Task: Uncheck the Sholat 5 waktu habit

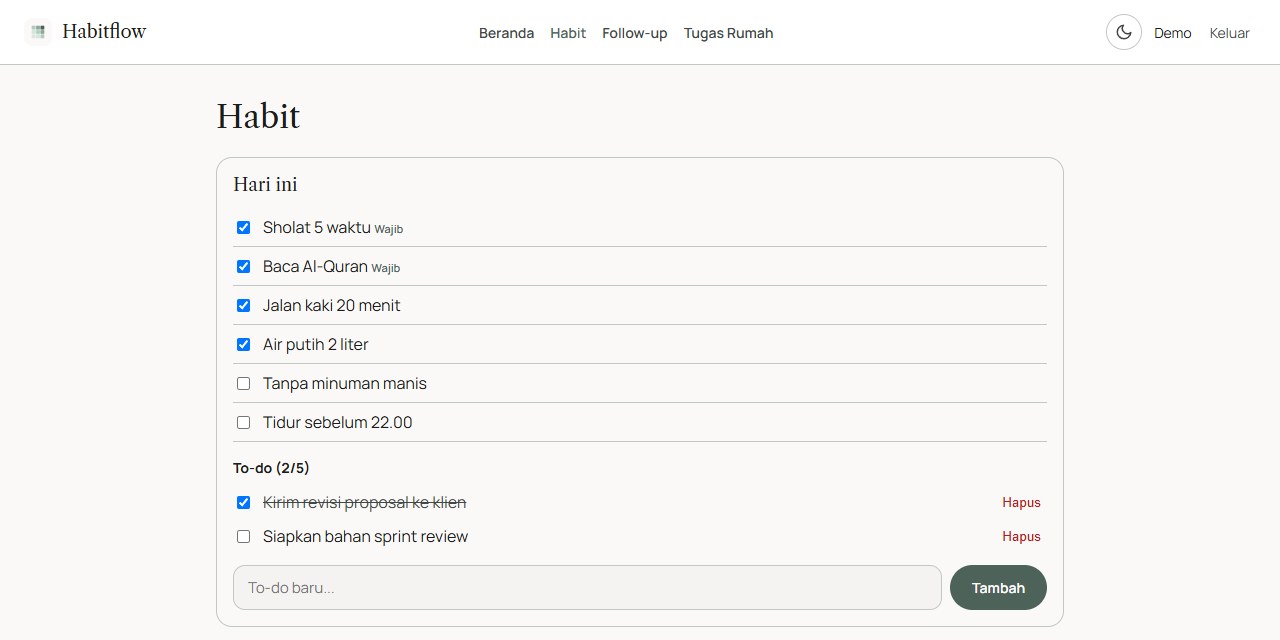Action: coord(243,228)
